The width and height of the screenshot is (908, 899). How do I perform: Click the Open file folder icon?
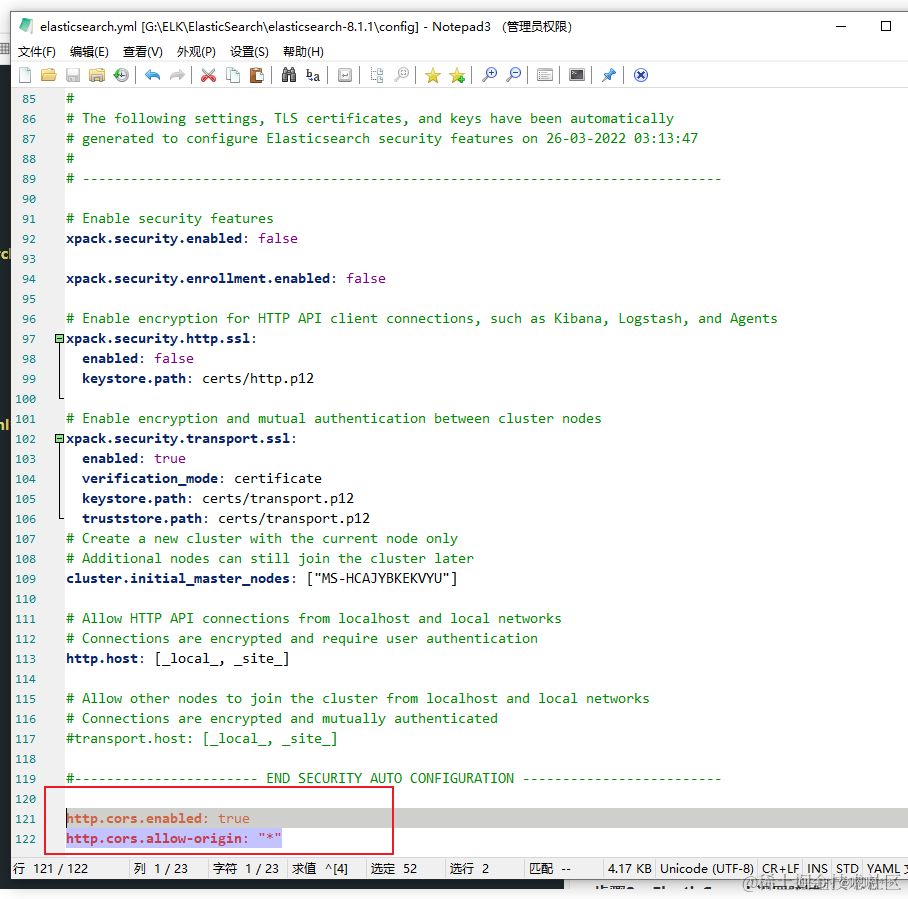pos(49,75)
